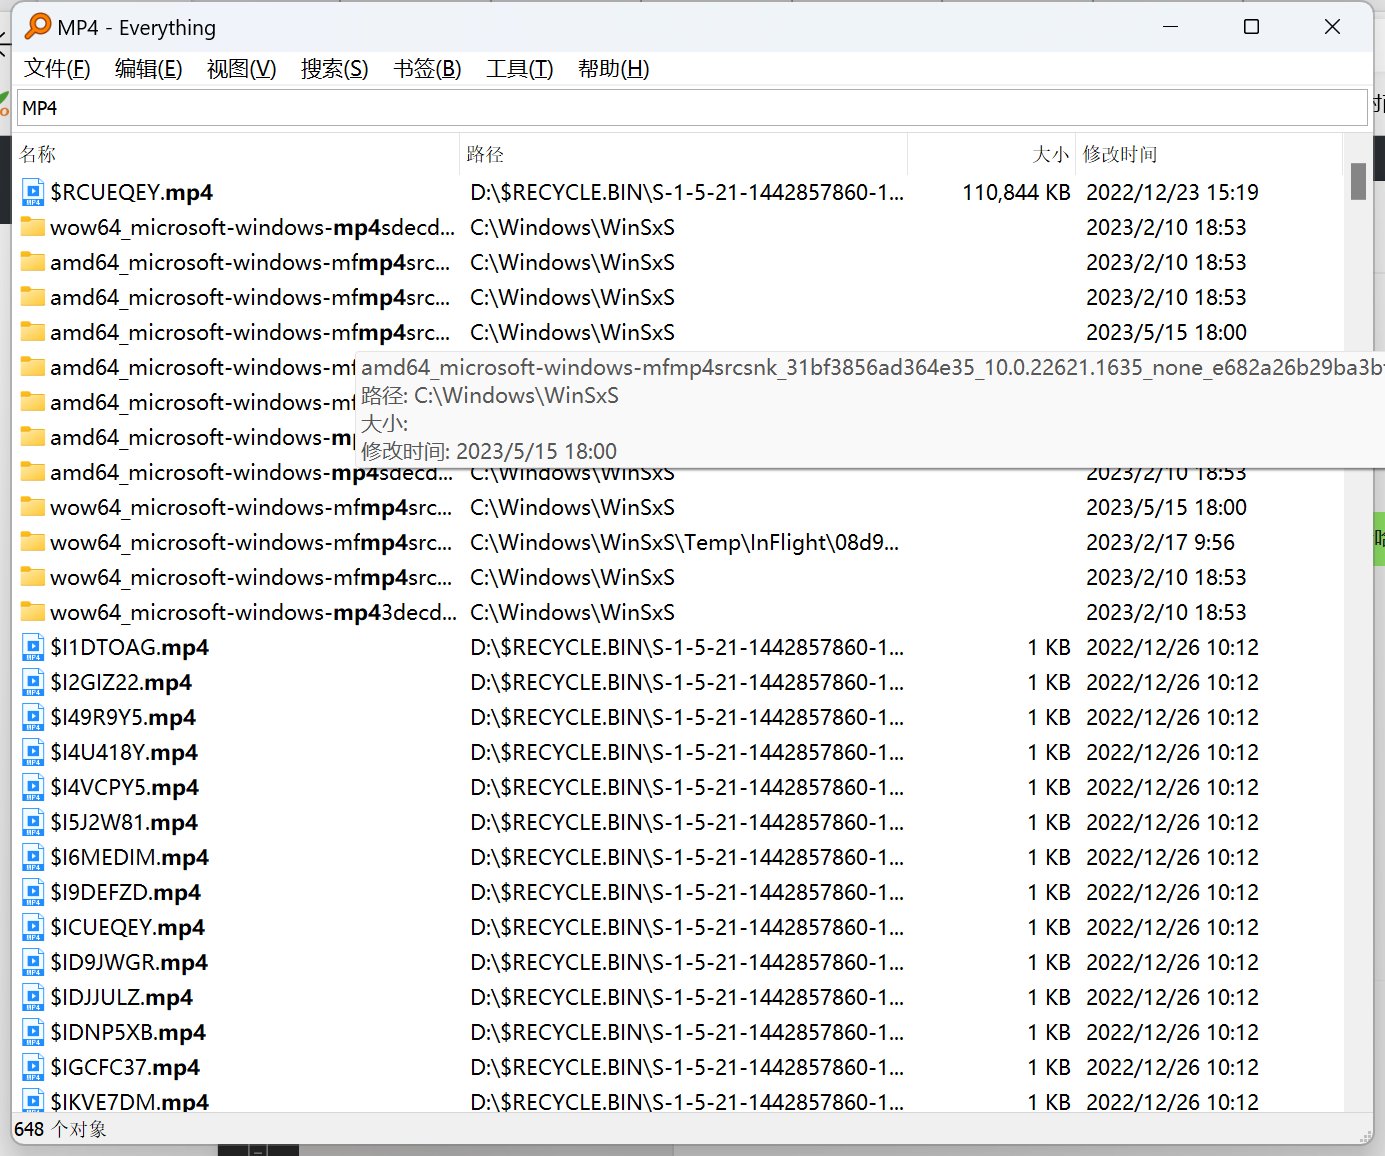Click the recycle bin path of $RCUEQEY.mp4
1385x1156 pixels.
pos(687,192)
